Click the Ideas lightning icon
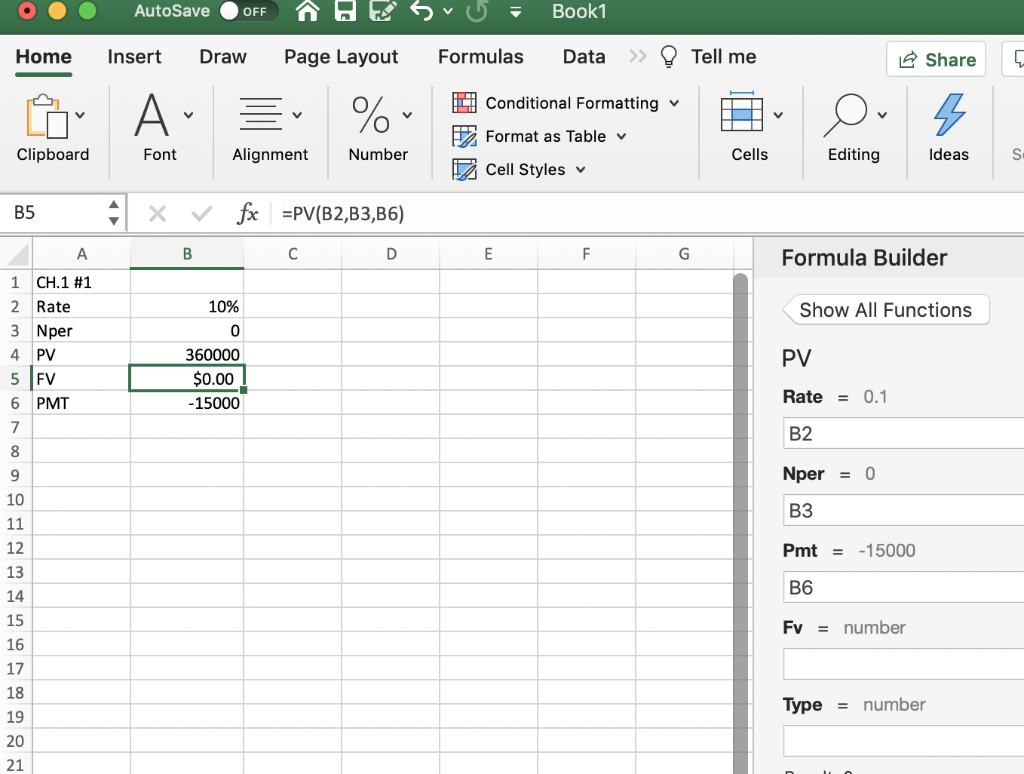Viewport: 1024px width, 774px height. tap(949, 115)
